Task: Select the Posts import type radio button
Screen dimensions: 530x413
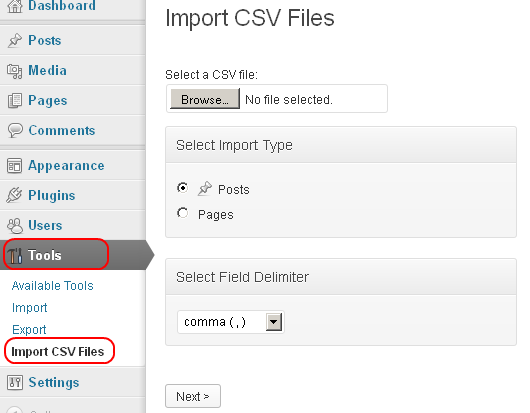Action: (183, 188)
